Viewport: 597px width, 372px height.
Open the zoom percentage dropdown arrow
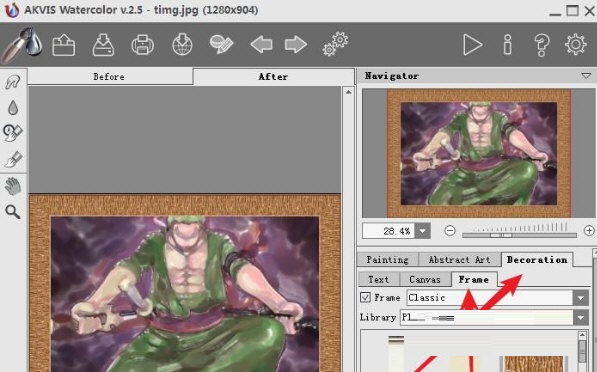pos(422,231)
